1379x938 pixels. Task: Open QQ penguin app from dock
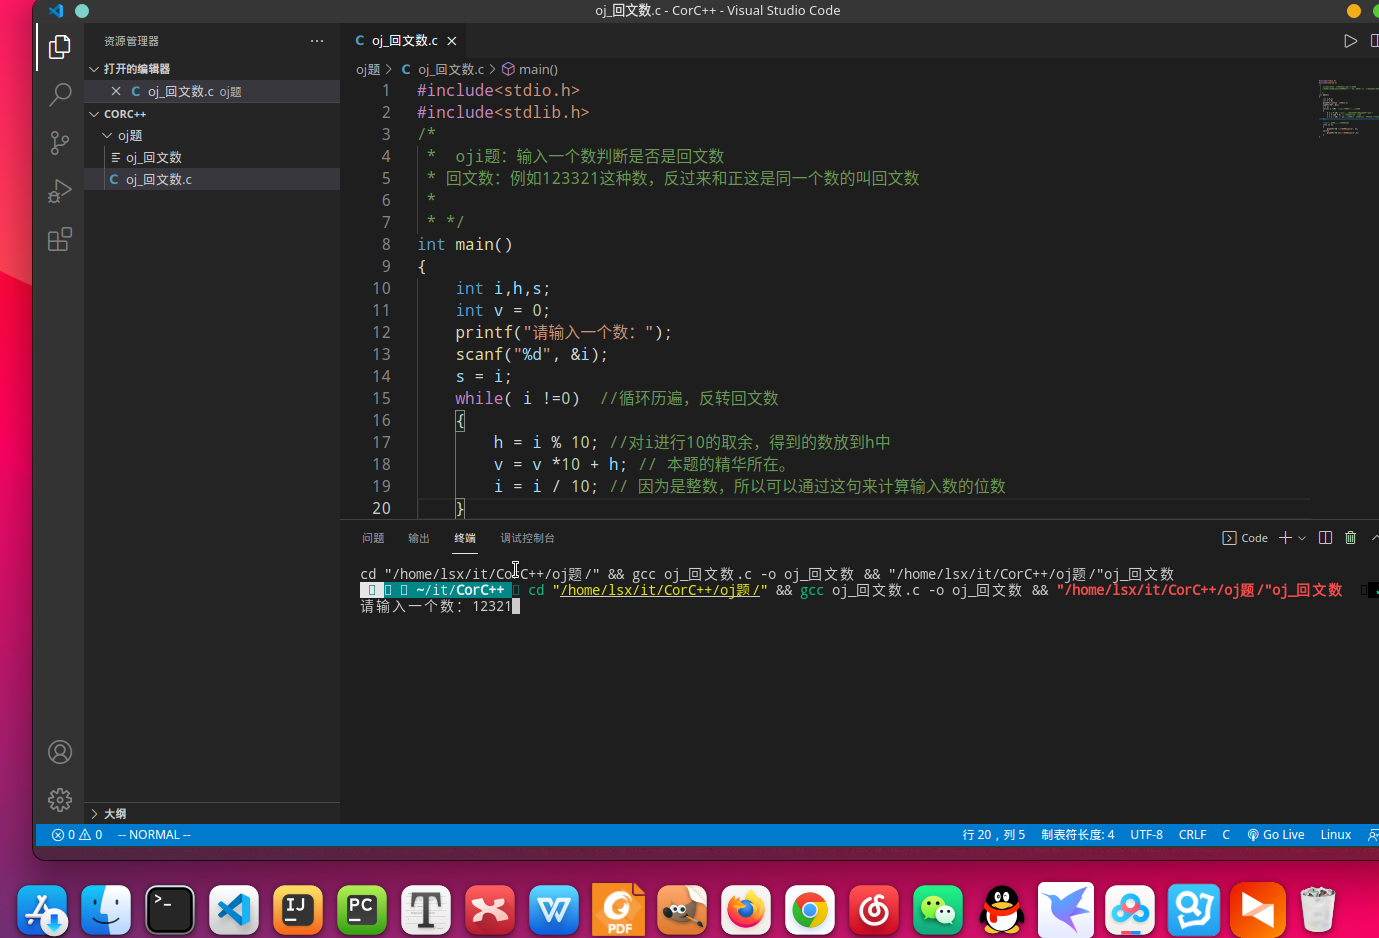click(1002, 910)
